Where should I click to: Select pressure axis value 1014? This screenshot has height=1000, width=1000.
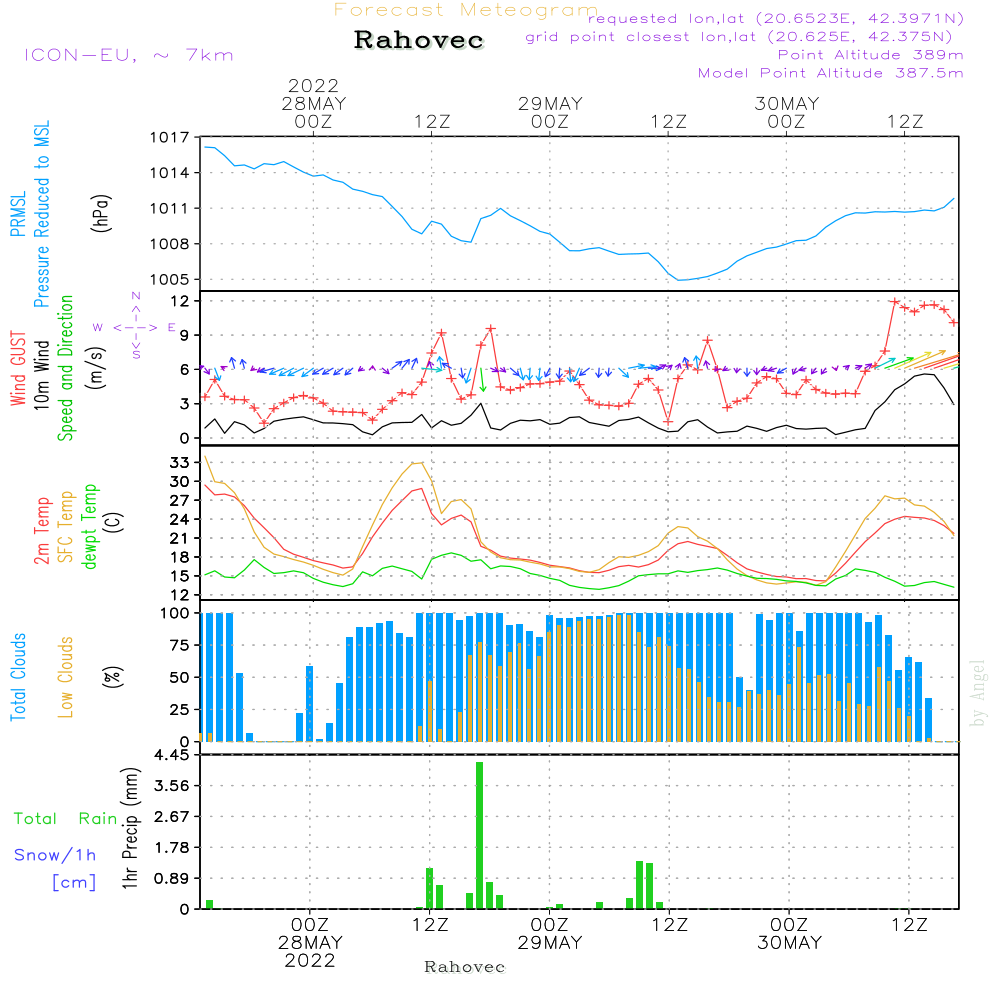(170, 173)
